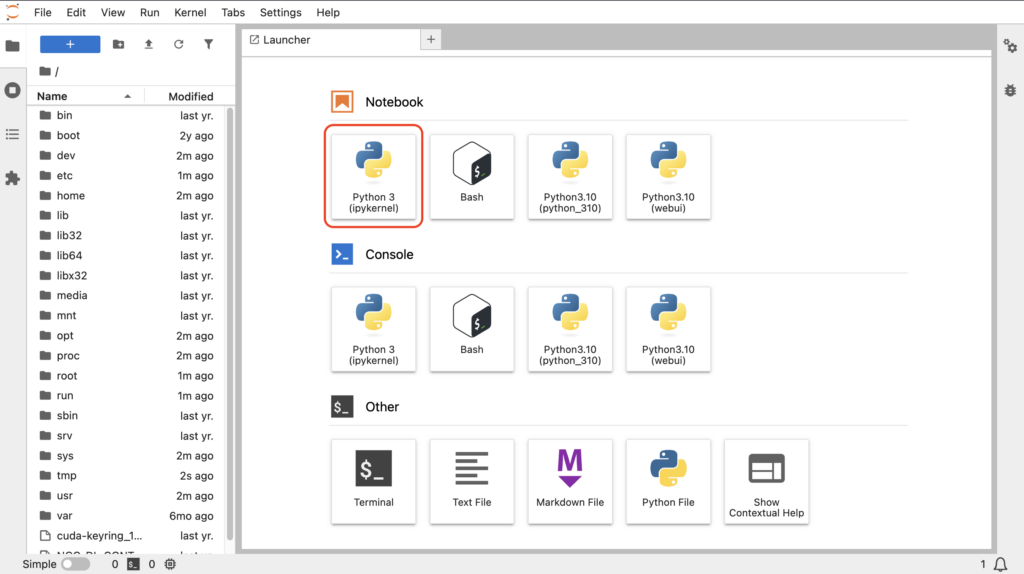
Task: Create Python3.10 (python_310) notebook
Action: coord(570,176)
